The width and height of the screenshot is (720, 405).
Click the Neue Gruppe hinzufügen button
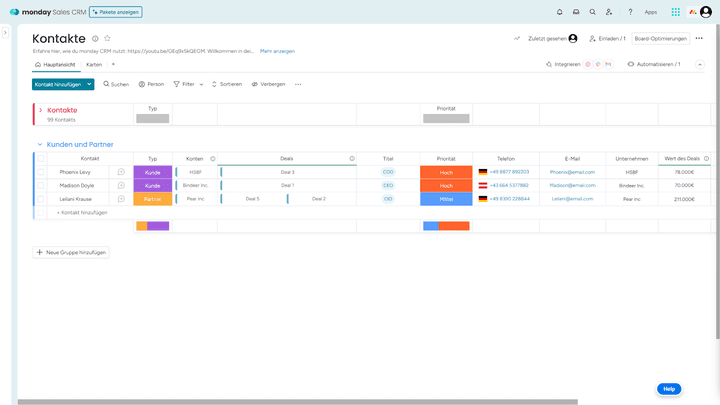coord(71,252)
